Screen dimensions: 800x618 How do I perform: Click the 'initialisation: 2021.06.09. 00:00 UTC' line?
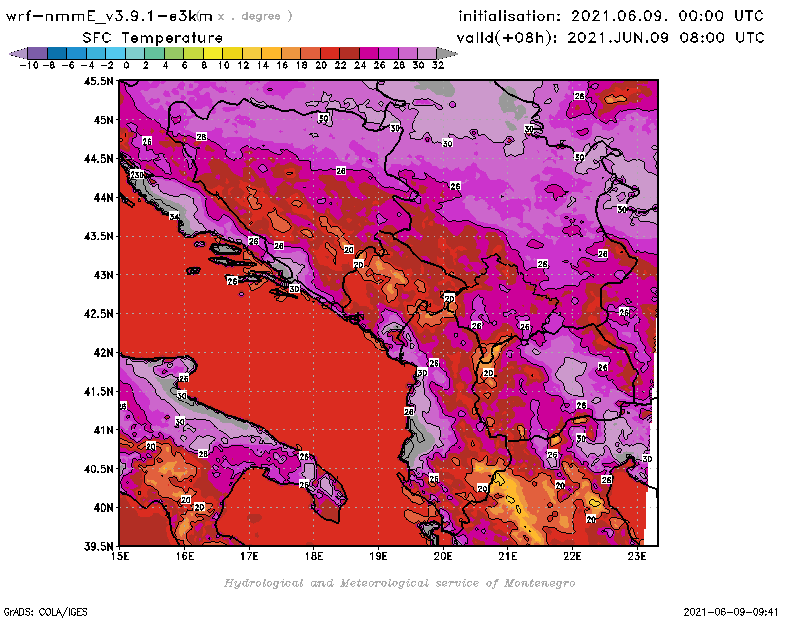[611, 16]
